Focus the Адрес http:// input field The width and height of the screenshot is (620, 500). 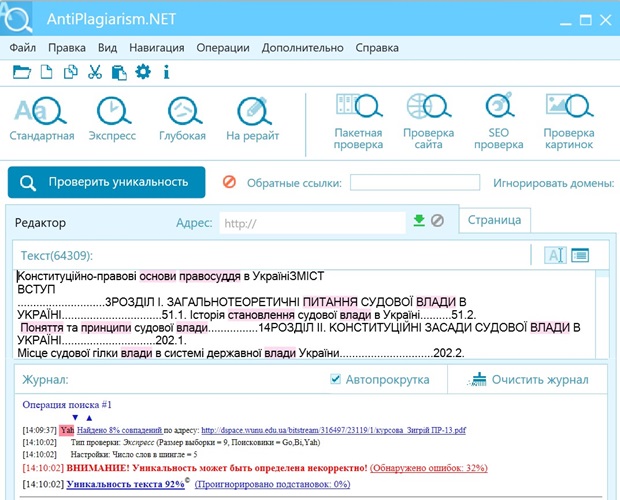[x=312, y=223]
